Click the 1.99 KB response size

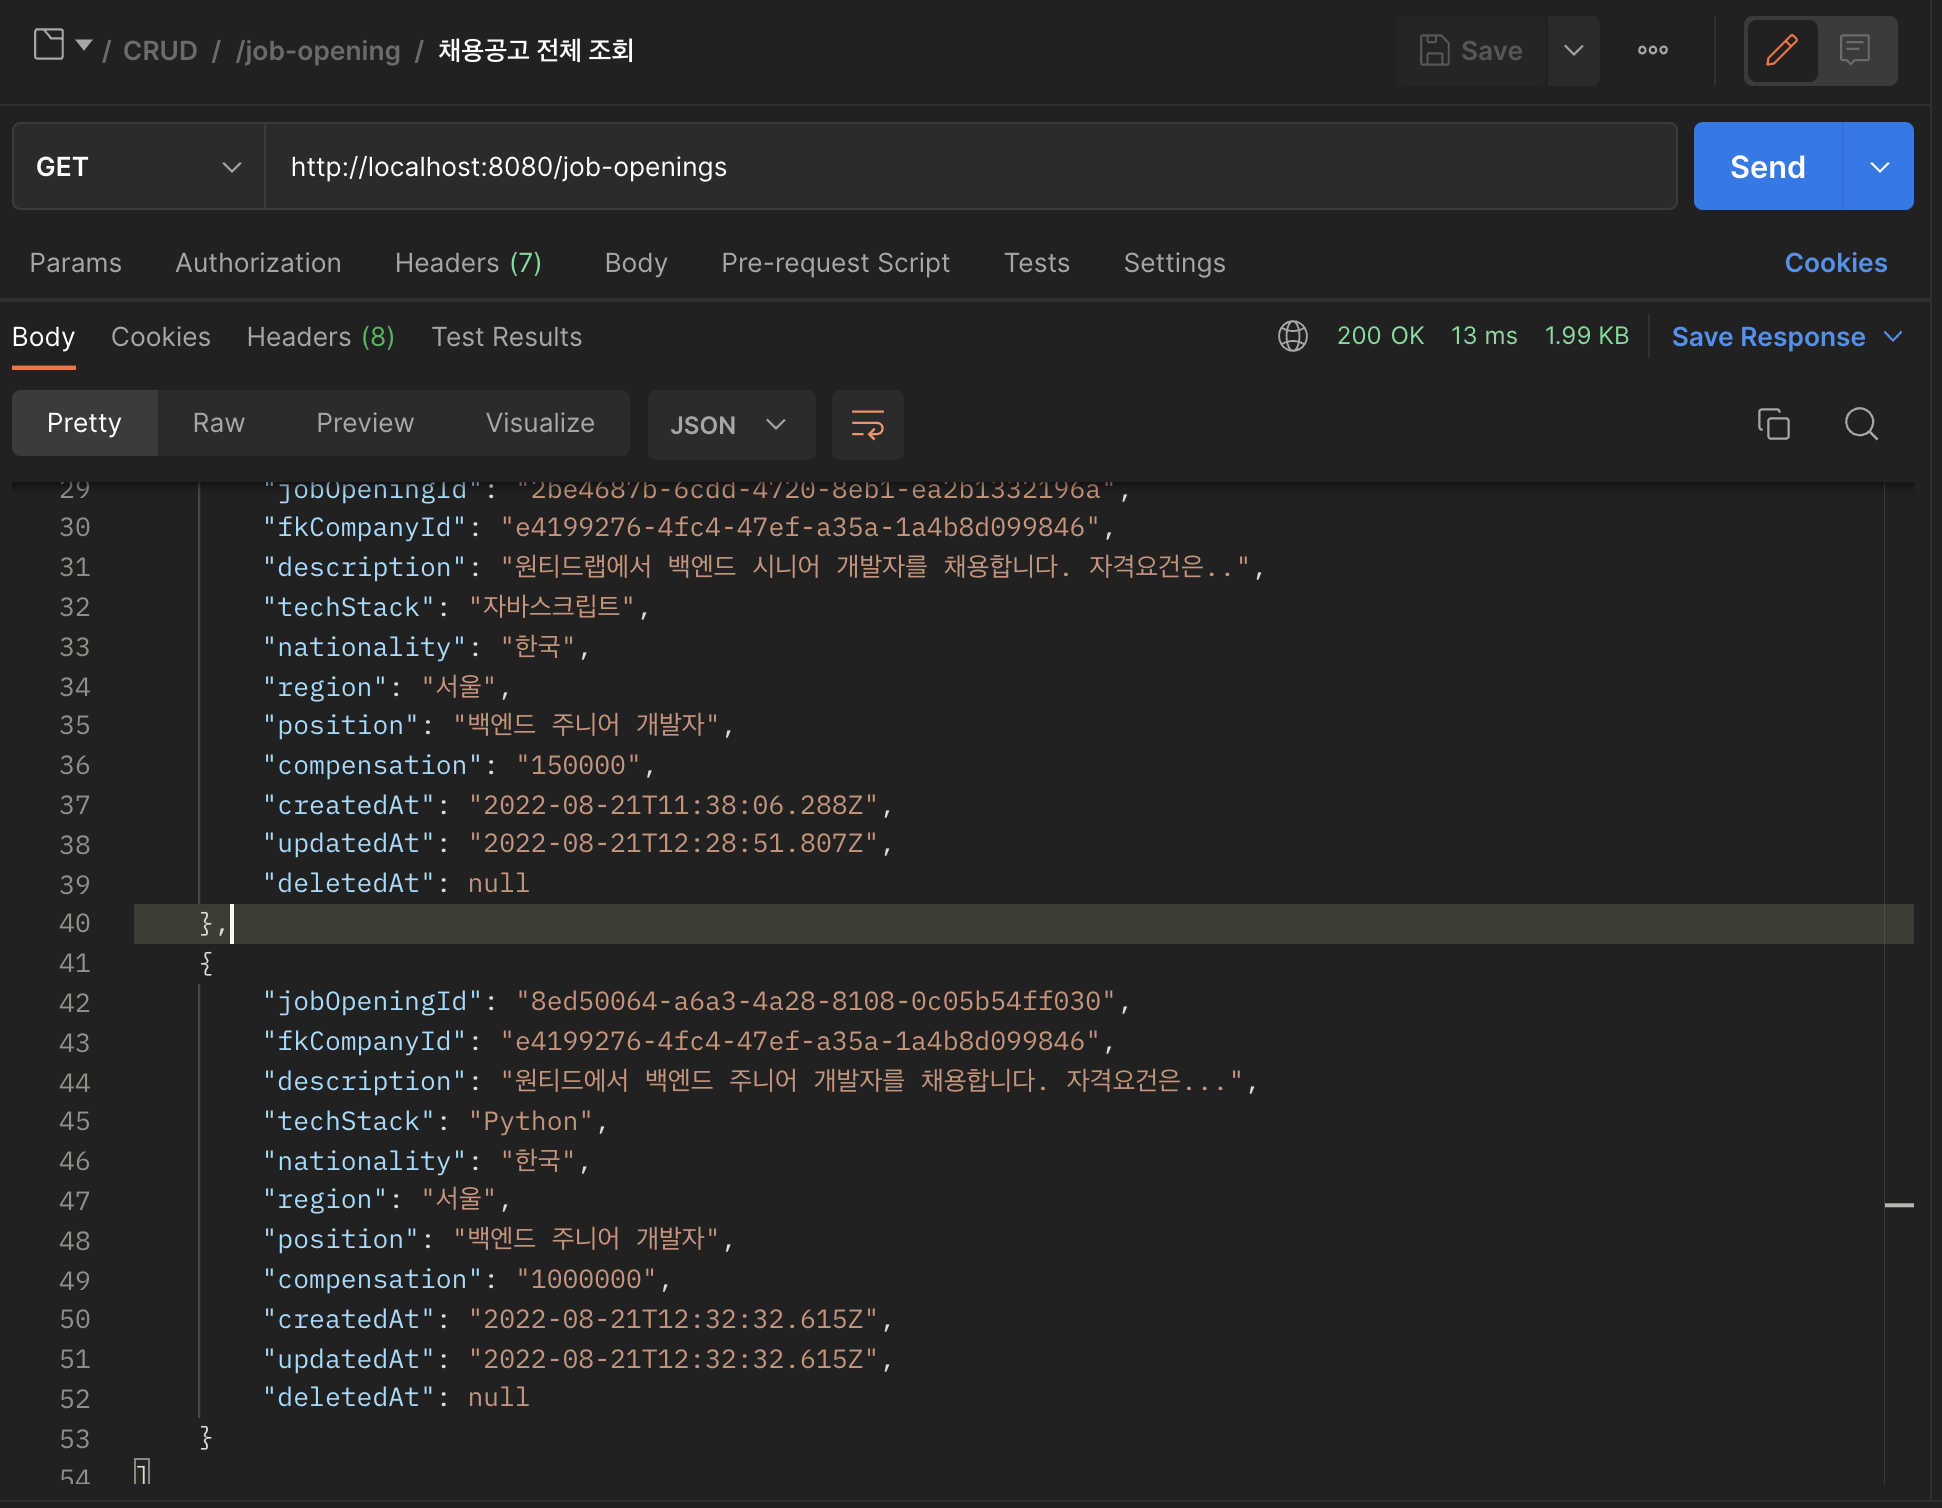tap(1587, 335)
